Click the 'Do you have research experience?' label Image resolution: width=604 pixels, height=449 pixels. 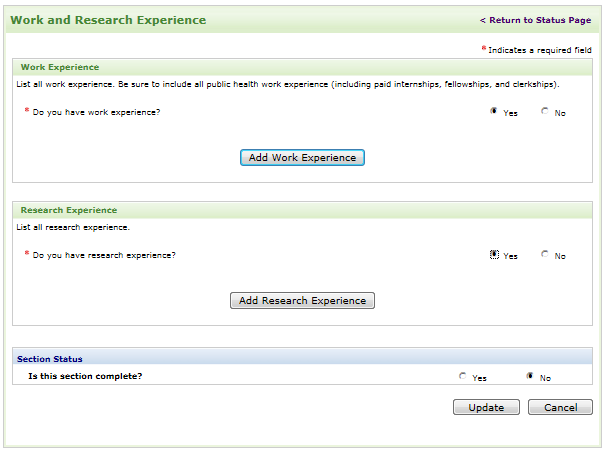tap(104, 255)
